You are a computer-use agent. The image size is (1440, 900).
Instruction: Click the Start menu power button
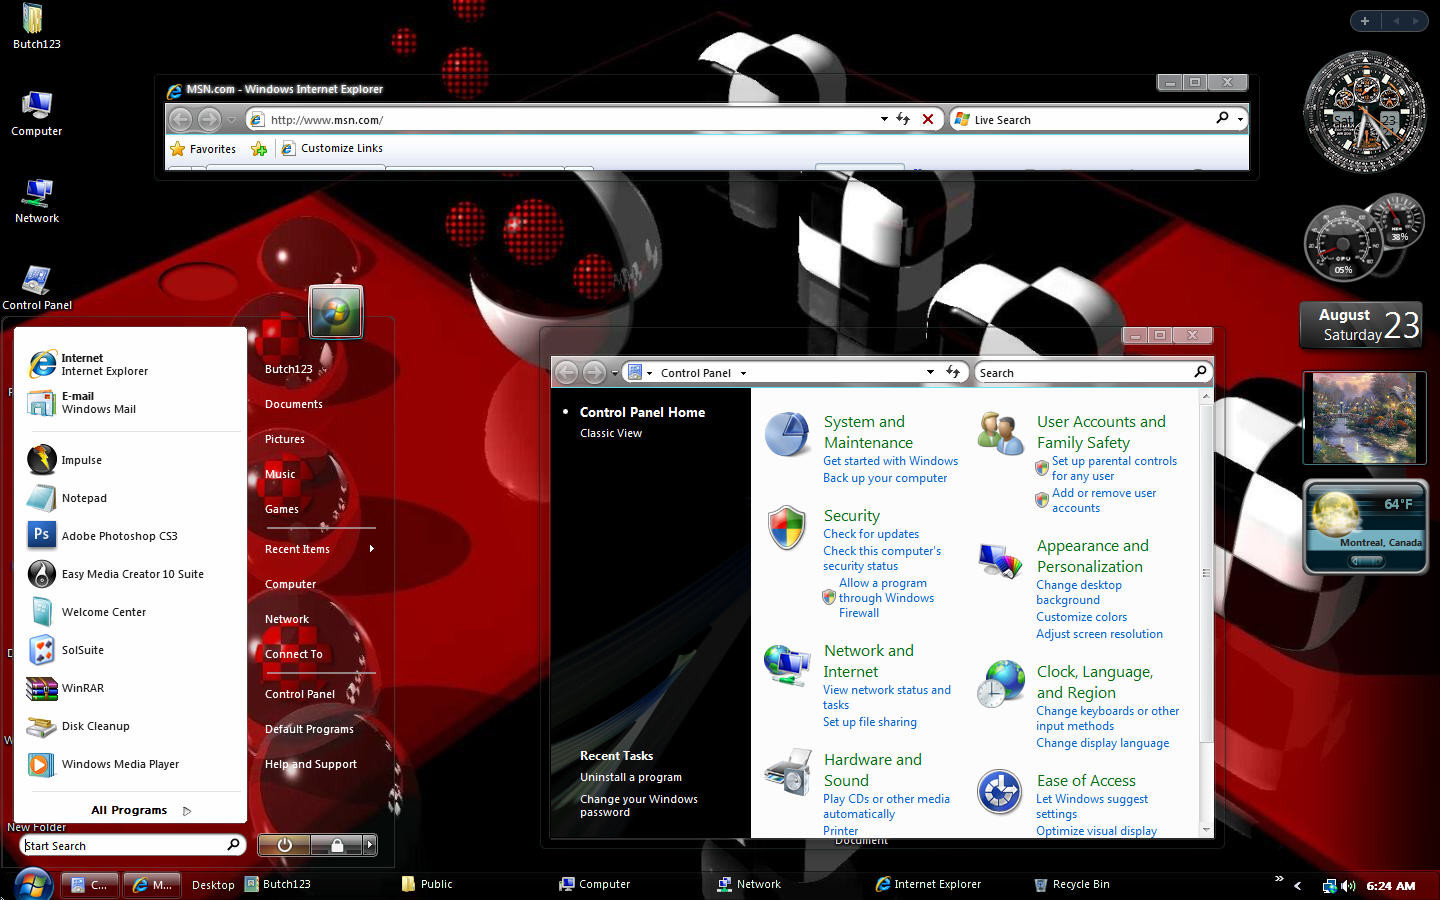pos(284,845)
